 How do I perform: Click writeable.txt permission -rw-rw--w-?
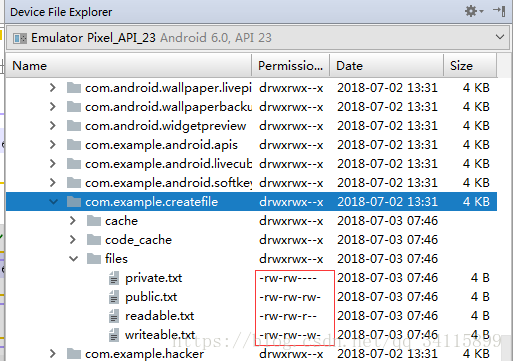[x=290, y=335]
